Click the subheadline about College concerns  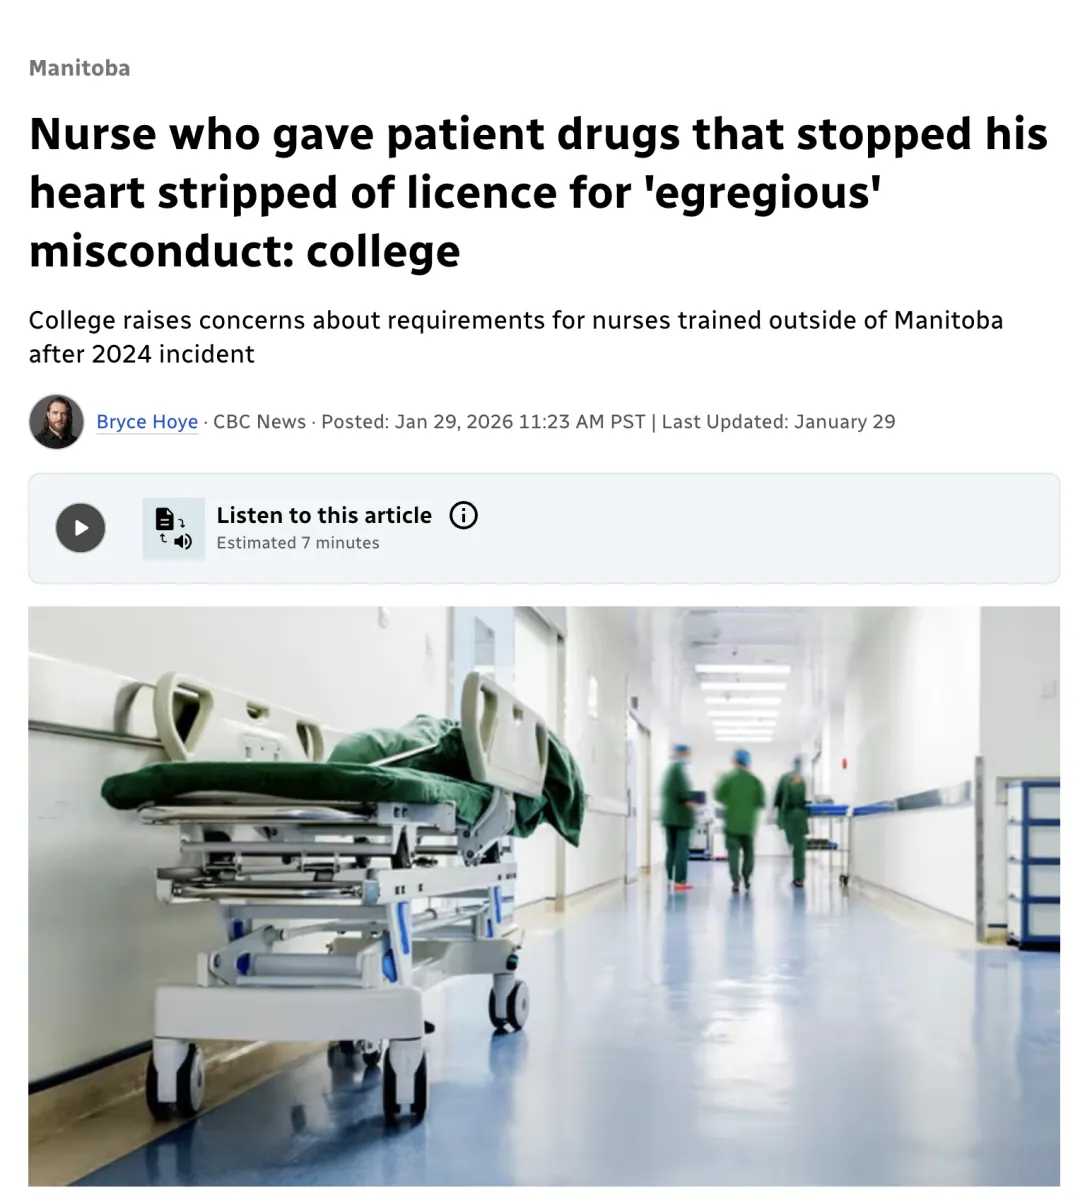(x=515, y=337)
